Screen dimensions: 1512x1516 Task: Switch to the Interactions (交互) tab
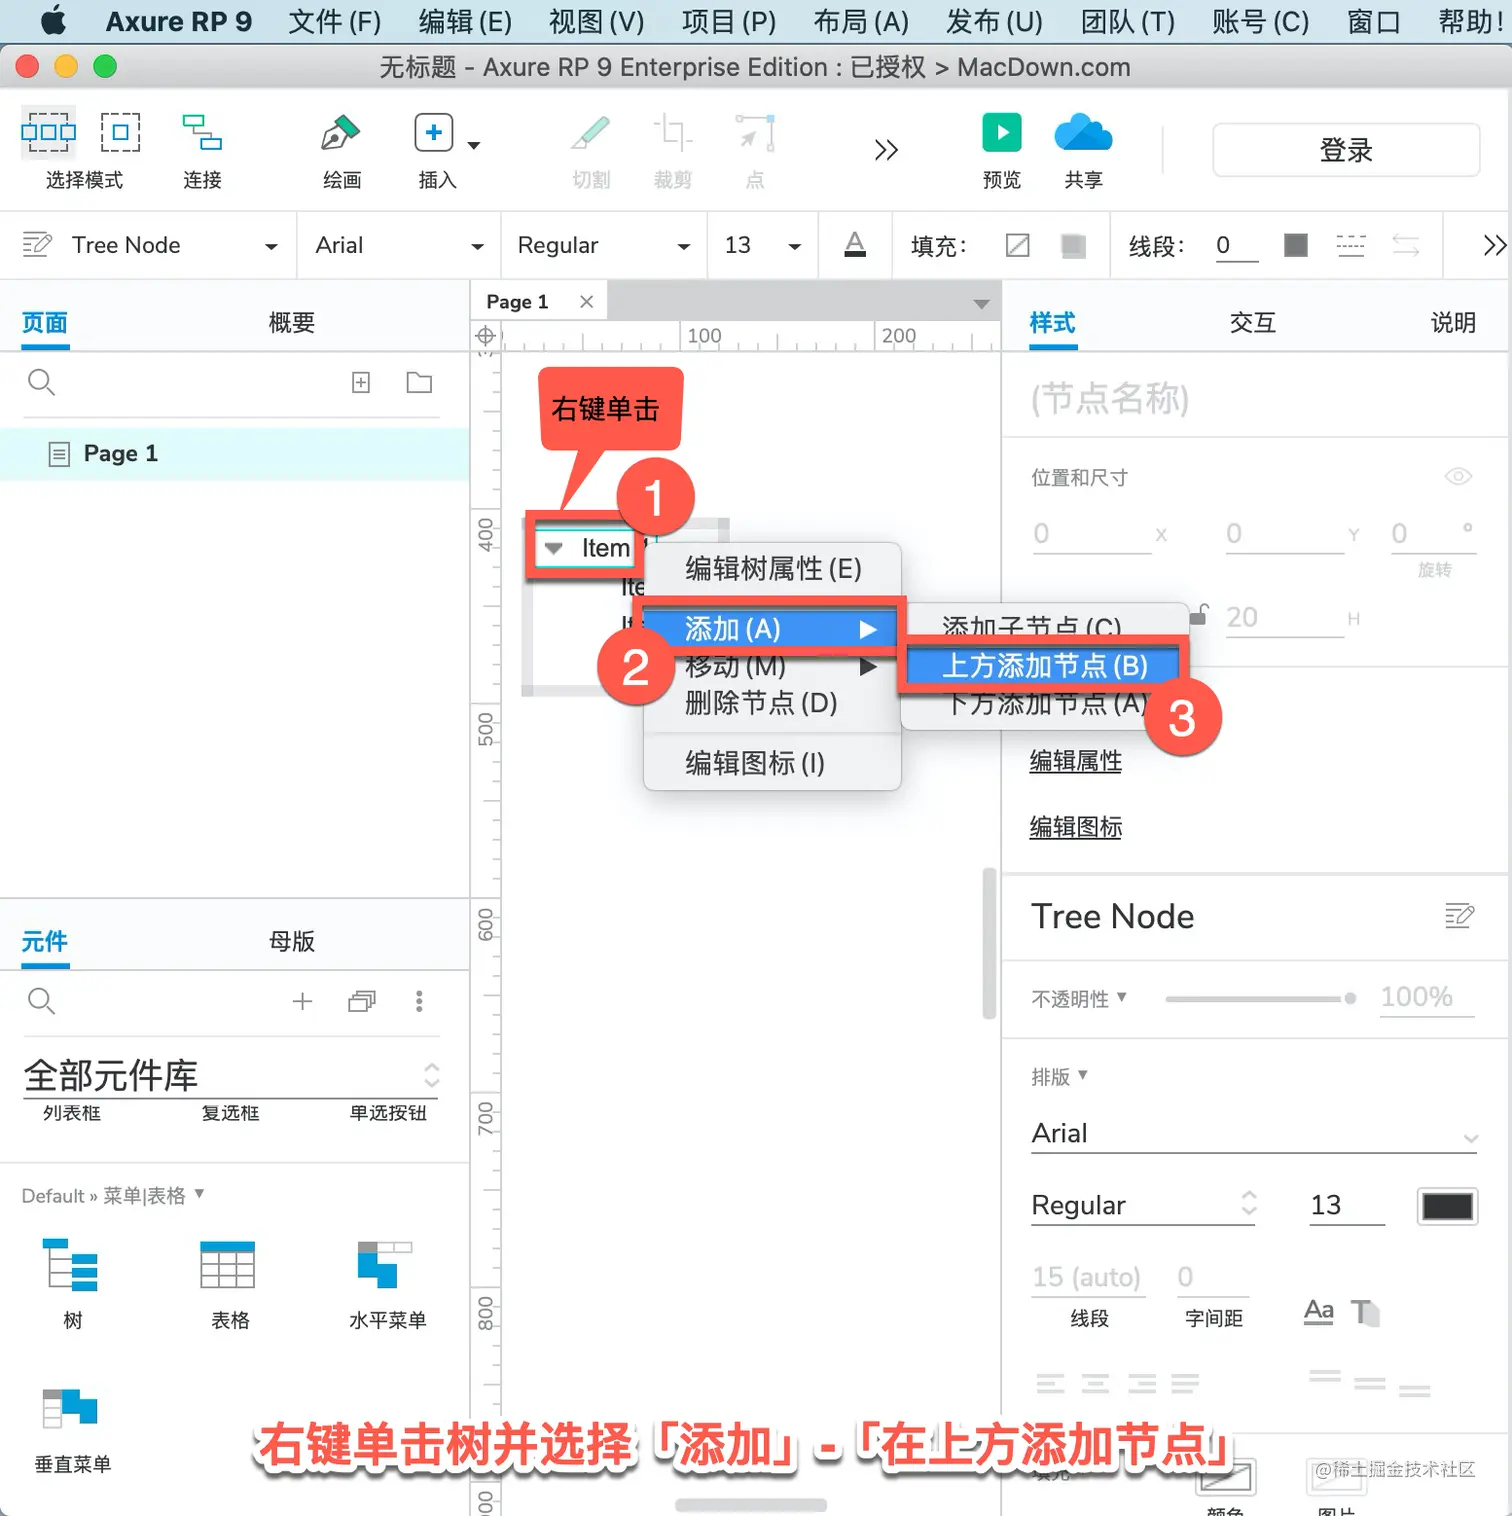pyautogui.click(x=1253, y=323)
